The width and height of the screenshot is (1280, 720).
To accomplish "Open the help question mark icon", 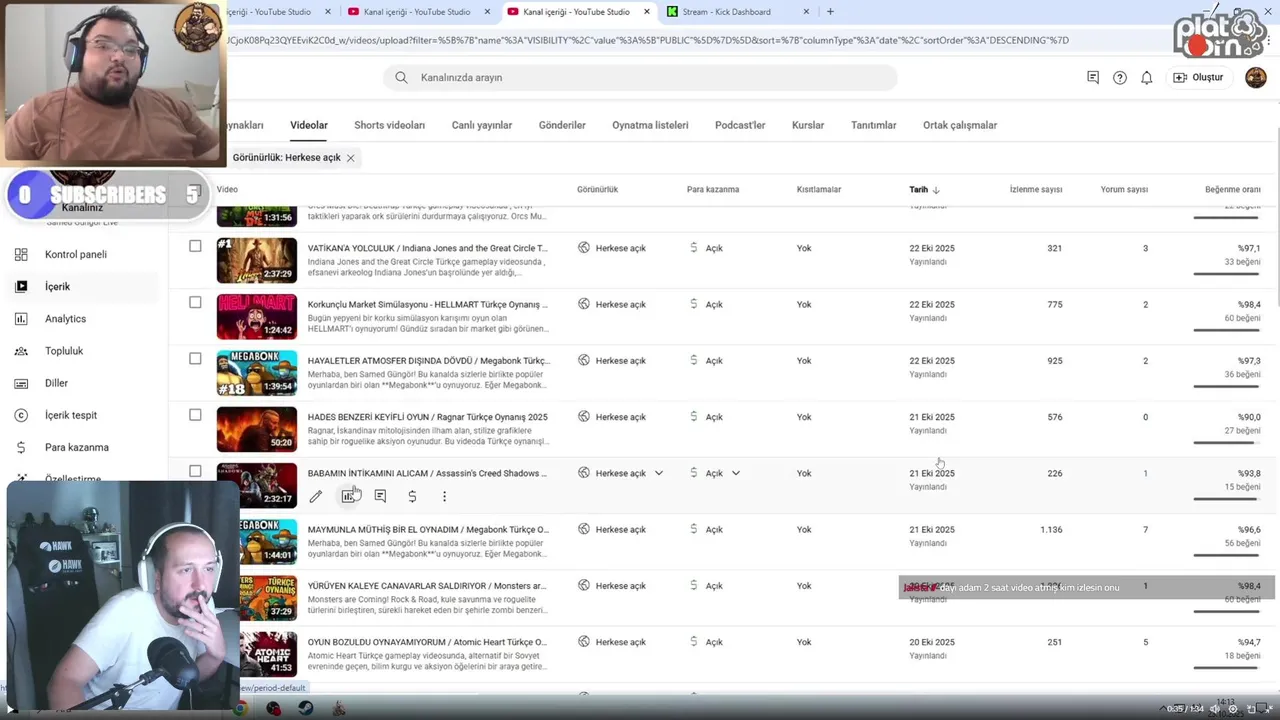I will [x=1120, y=77].
